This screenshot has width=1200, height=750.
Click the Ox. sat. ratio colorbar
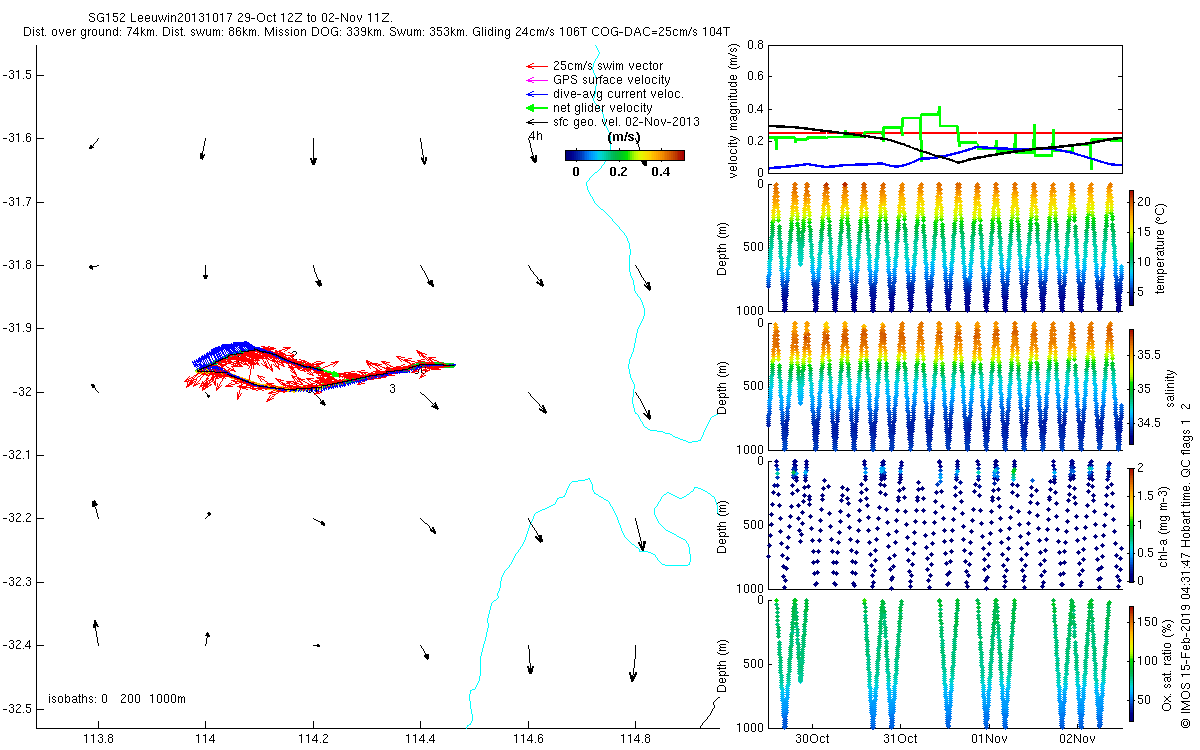click(1132, 663)
